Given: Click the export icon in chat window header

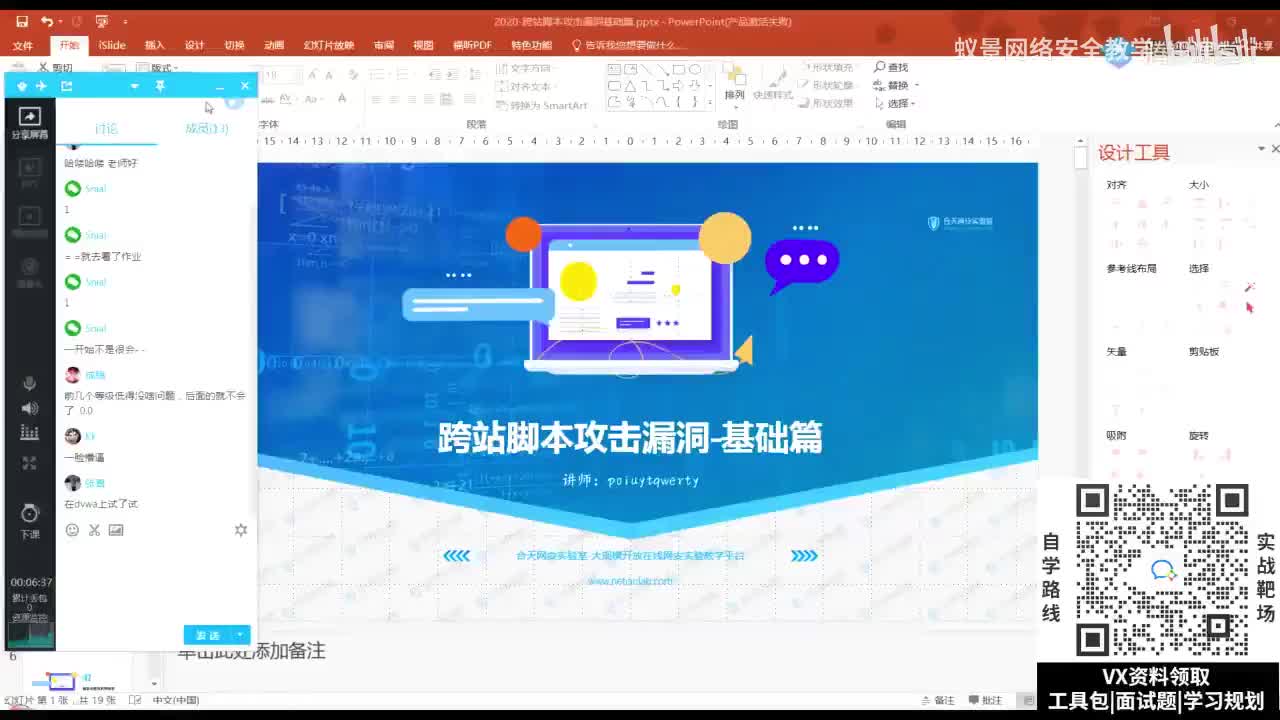Looking at the screenshot, I should point(67,86).
